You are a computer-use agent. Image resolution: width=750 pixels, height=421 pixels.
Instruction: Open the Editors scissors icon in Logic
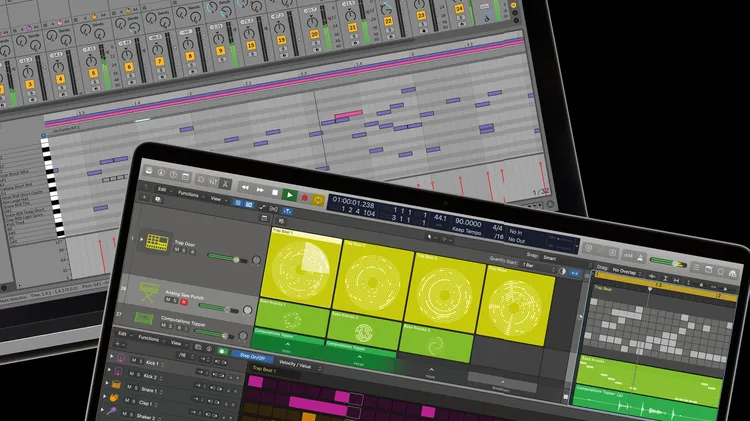(x=225, y=183)
